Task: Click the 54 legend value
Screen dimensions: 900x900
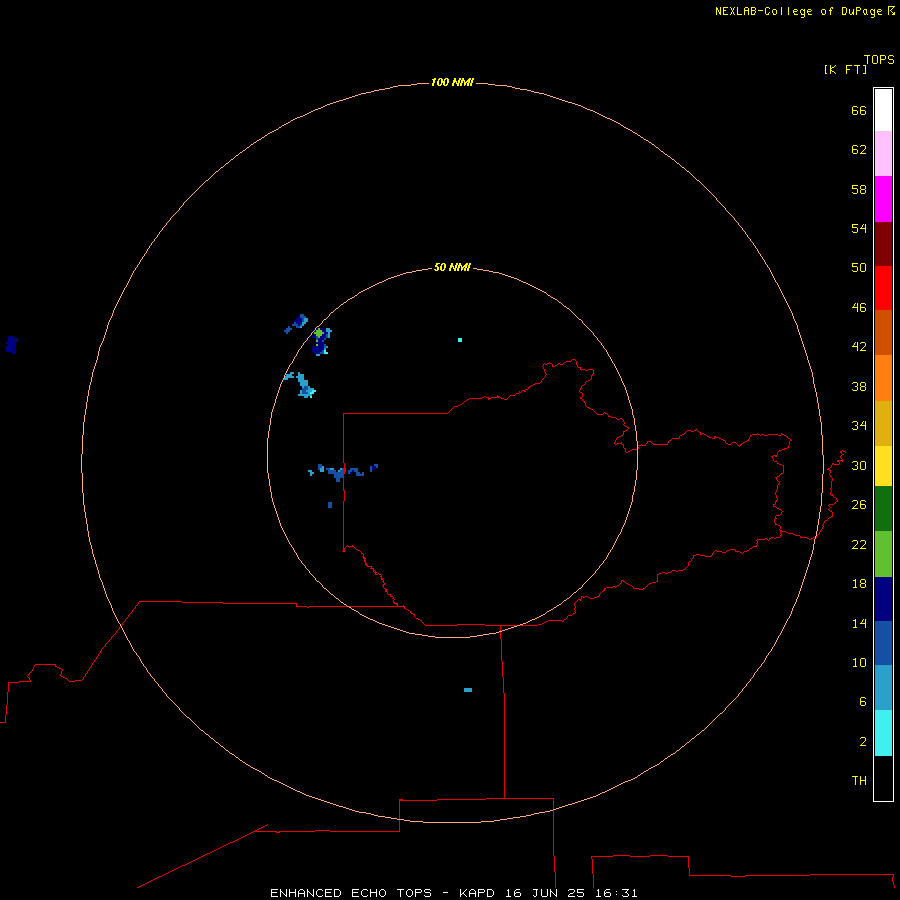Action: pos(859,228)
